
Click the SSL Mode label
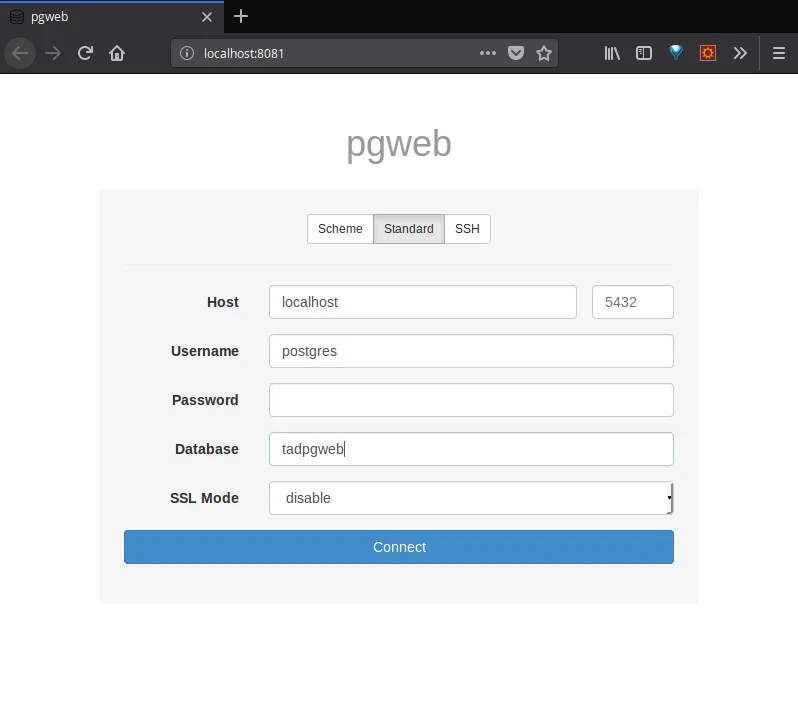(204, 497)
